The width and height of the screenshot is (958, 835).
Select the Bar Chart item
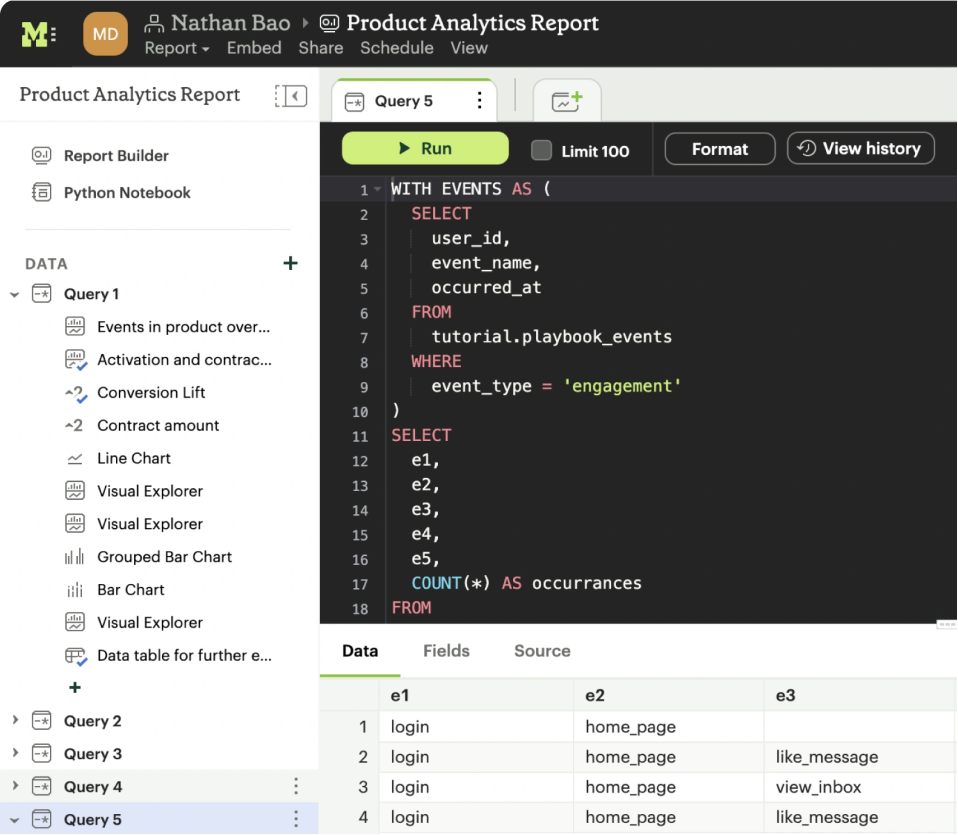[131, 590]
